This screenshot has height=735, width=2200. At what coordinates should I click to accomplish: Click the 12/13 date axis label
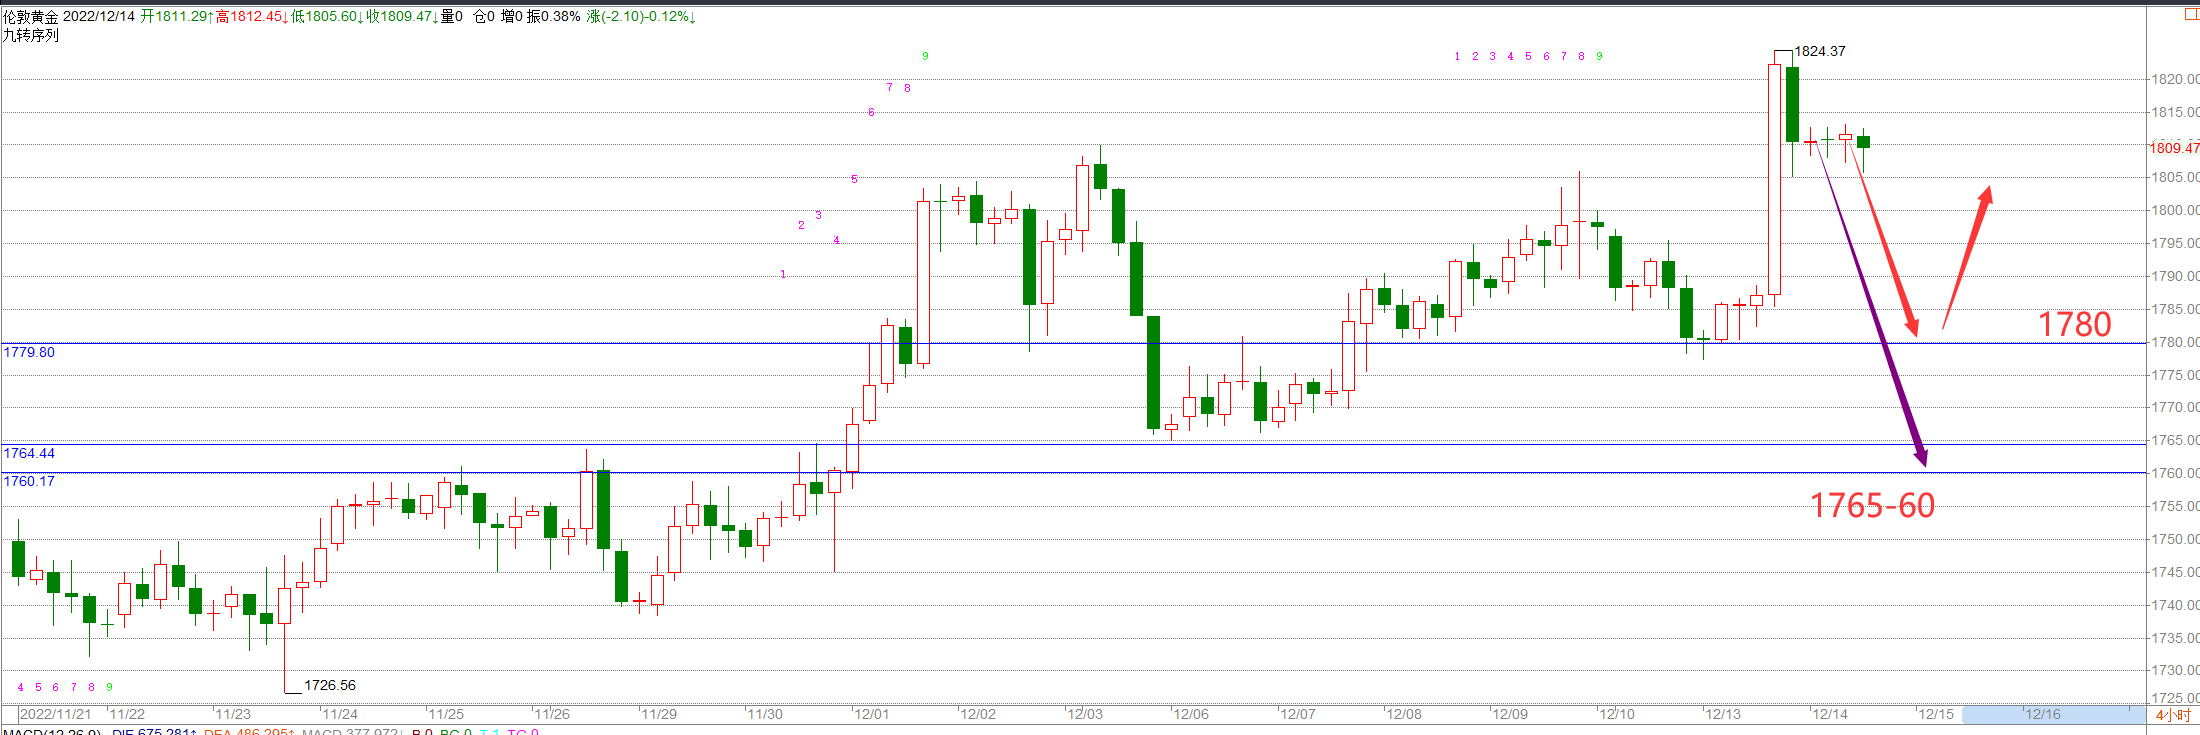pos(1723,714)
